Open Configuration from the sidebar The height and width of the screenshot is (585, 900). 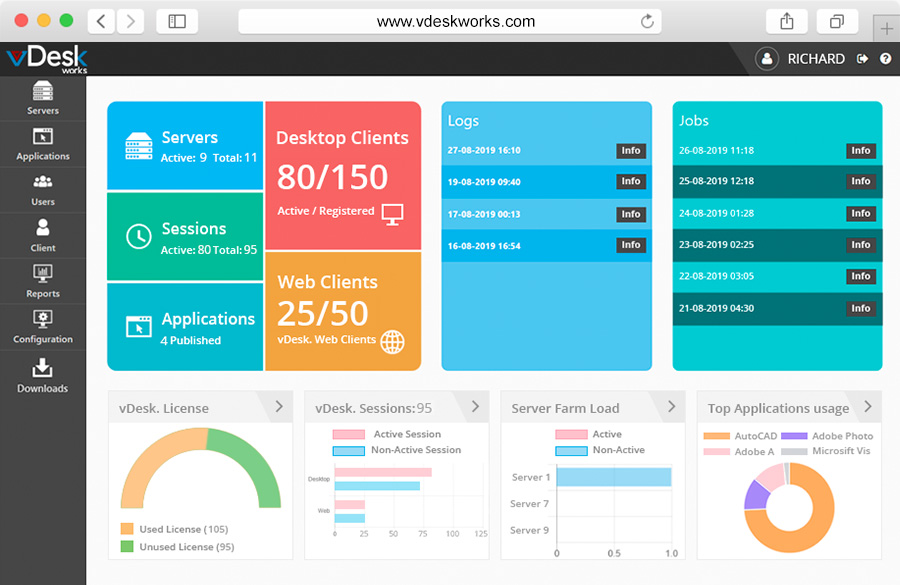pos(42,326)
